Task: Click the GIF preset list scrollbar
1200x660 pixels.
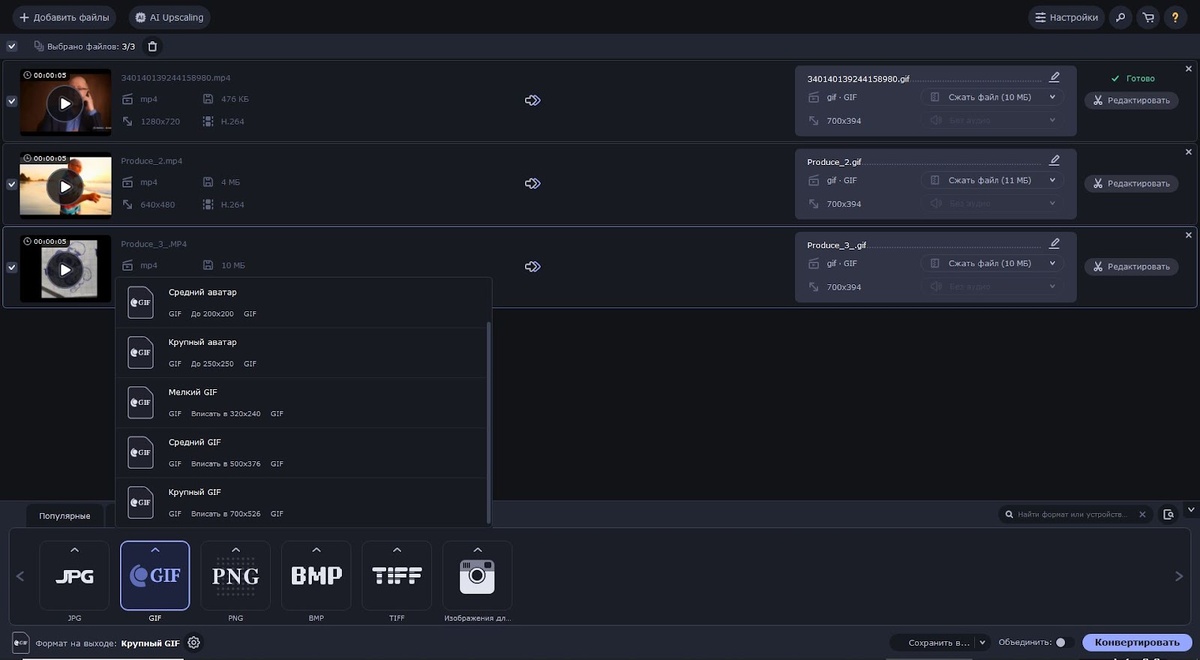Action: [x=489, y=422]
